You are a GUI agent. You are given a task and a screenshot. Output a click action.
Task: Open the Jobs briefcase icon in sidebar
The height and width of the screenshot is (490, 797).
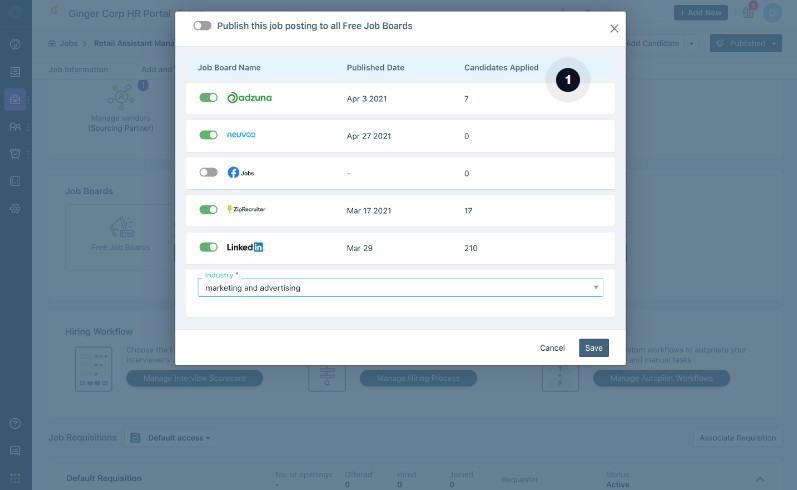(15, 99)
